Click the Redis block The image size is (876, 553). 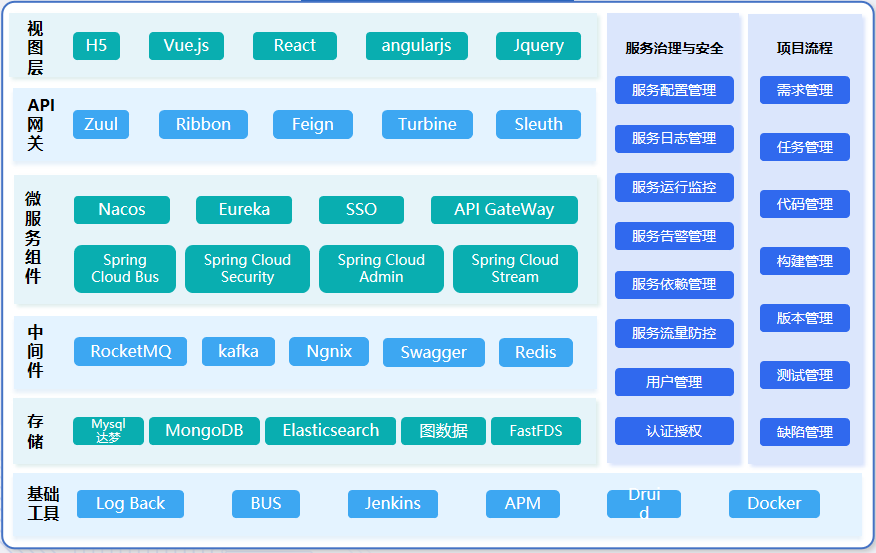pyautogui.click(x=536, y=352)
